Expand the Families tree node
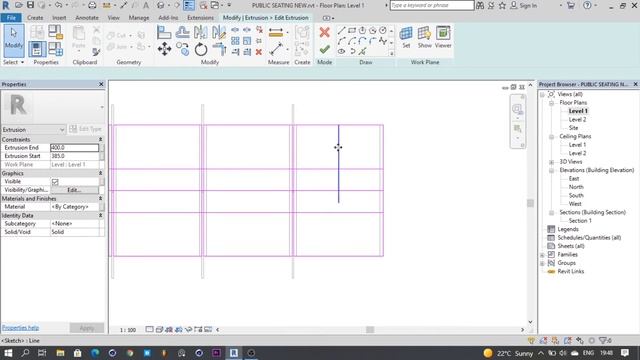The image size is (640, 360). pyautogui.click(x=542, y=255)
